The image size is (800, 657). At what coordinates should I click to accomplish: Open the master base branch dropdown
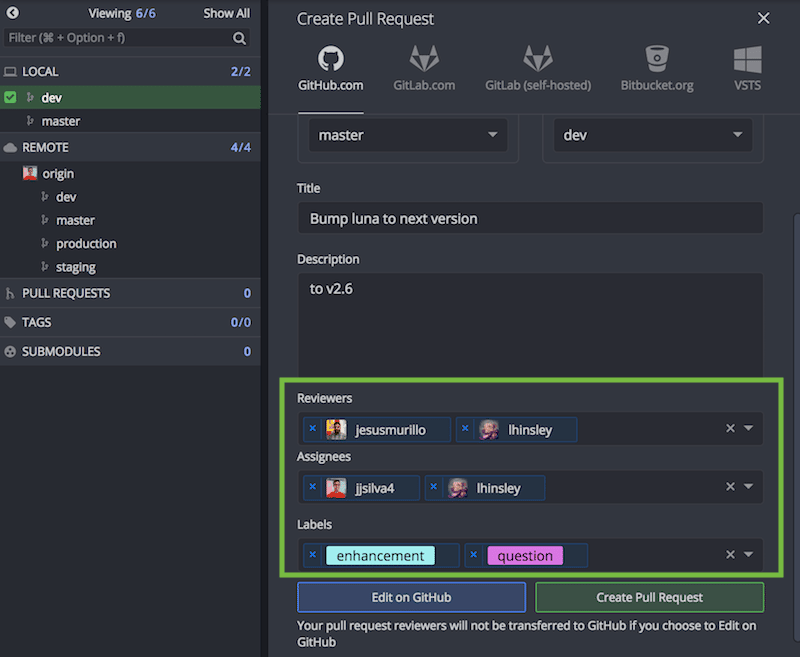pos(407,135)
